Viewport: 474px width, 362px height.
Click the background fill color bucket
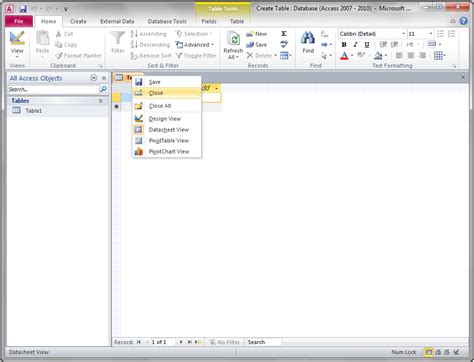(378, 56)
